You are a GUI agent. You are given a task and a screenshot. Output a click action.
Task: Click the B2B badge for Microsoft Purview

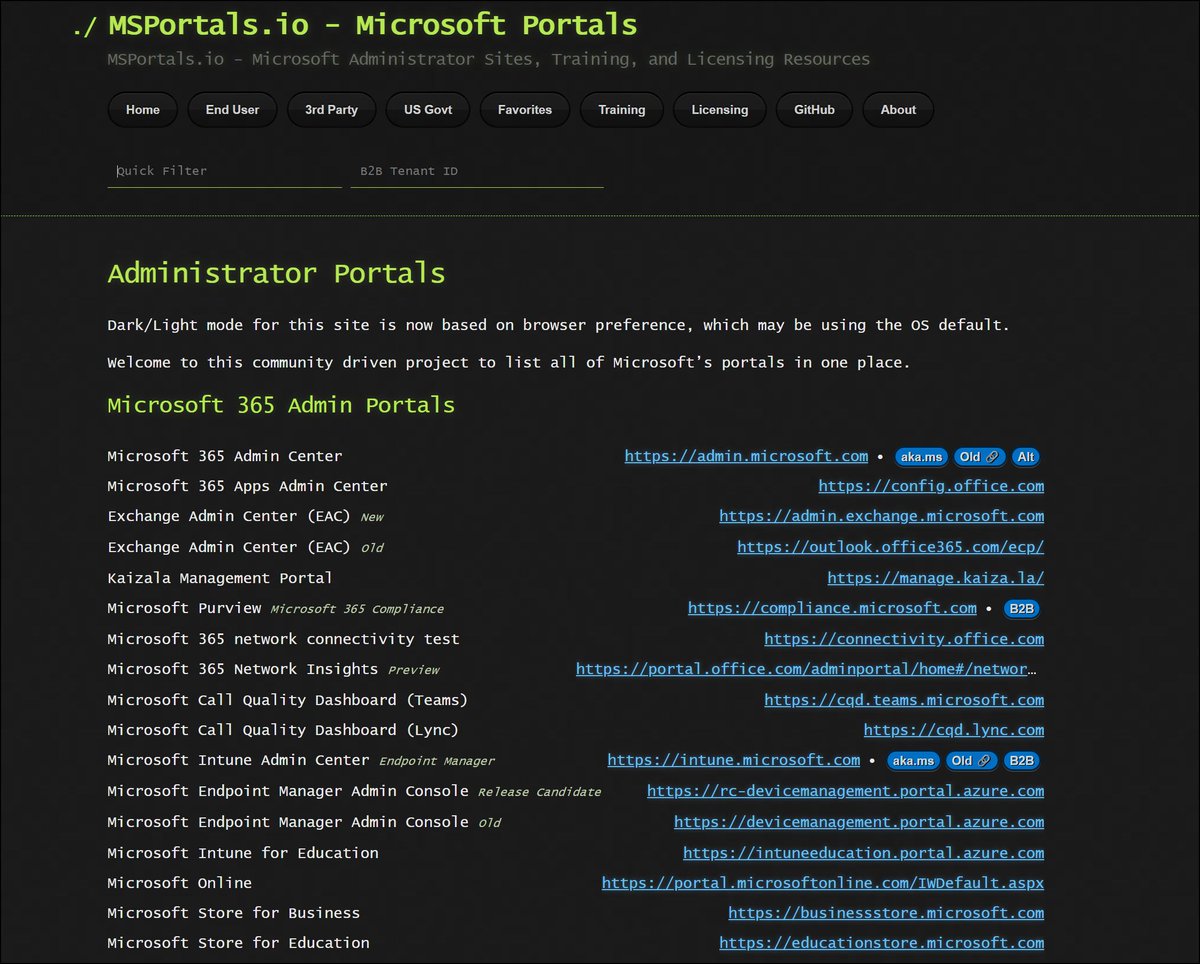coord(1021,609)
